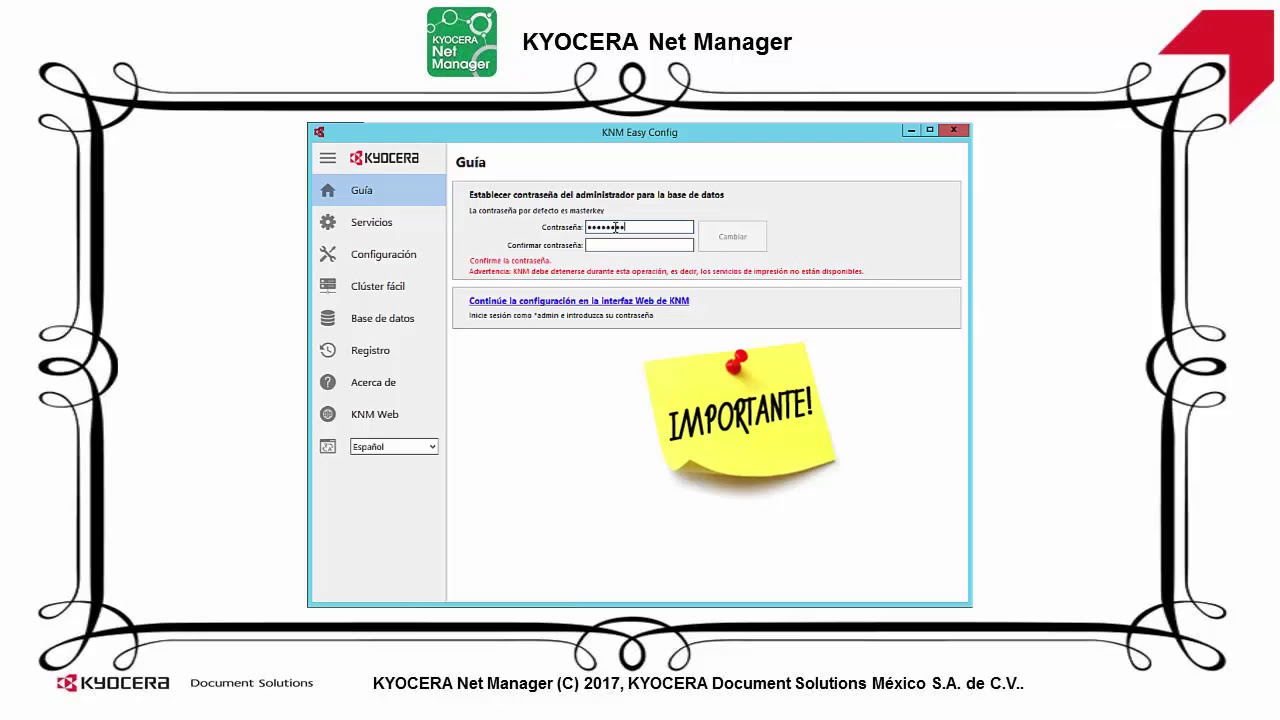Click the Cambiar button
The image size is (1280, 720).
[732, 237]
